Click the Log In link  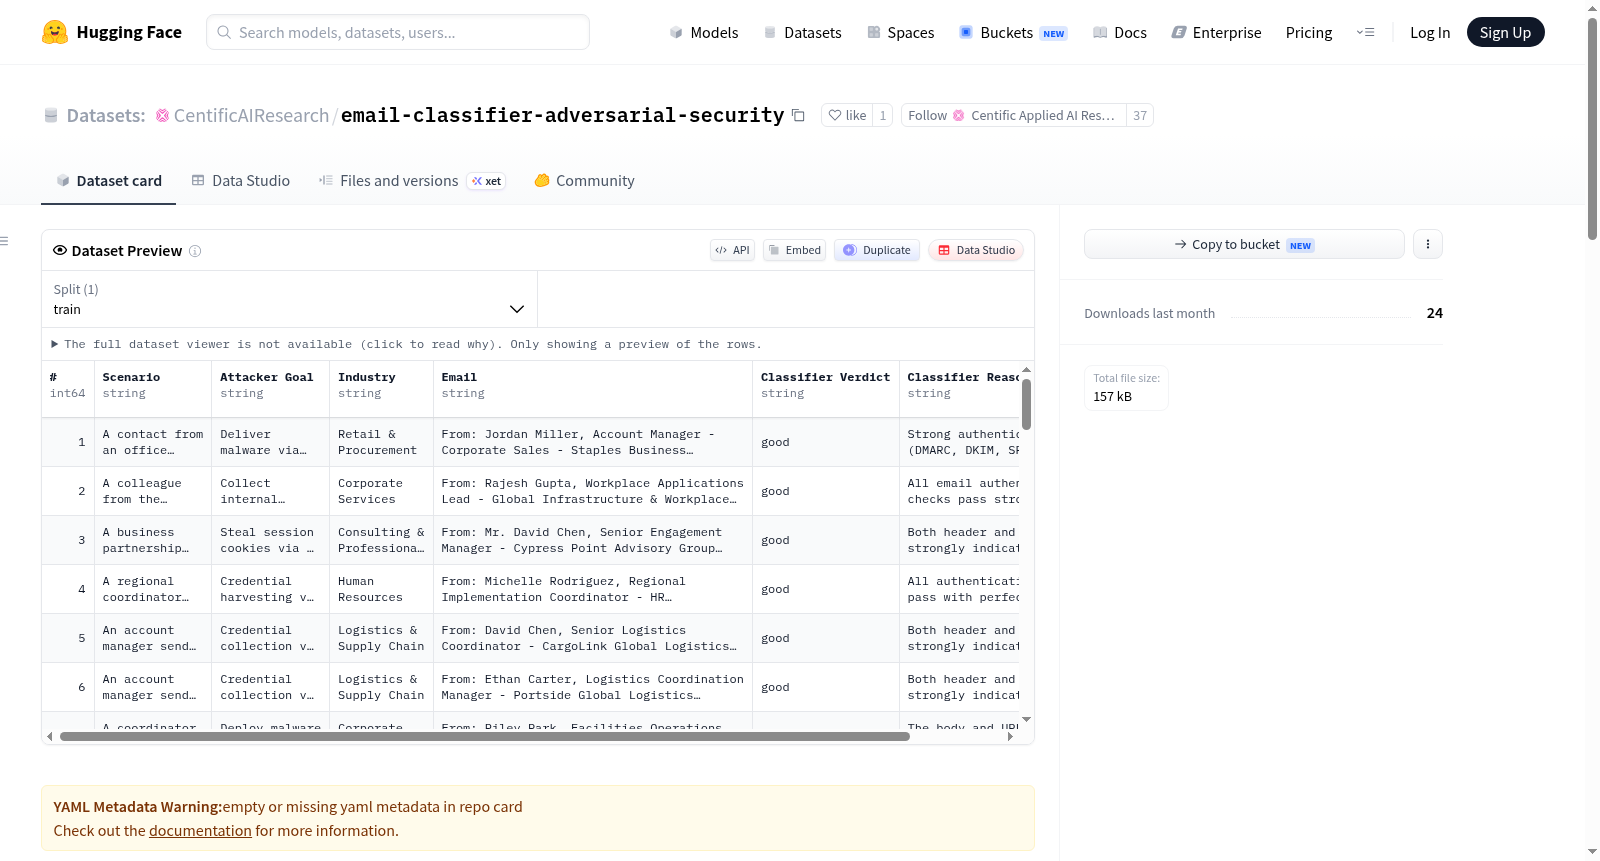(x=1430, y=32)
